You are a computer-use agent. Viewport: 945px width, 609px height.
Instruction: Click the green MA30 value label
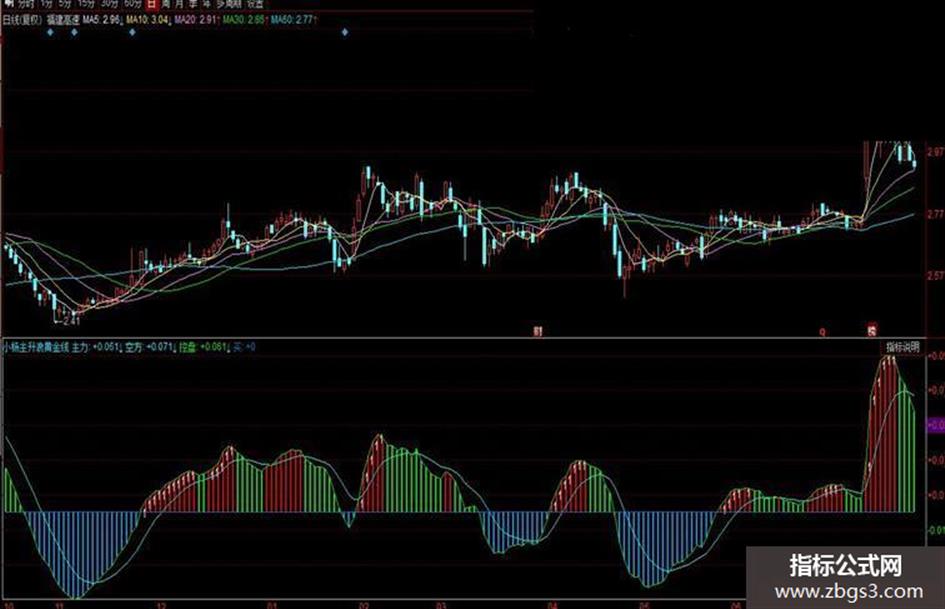pyautogui.click(x=243, y=19)
